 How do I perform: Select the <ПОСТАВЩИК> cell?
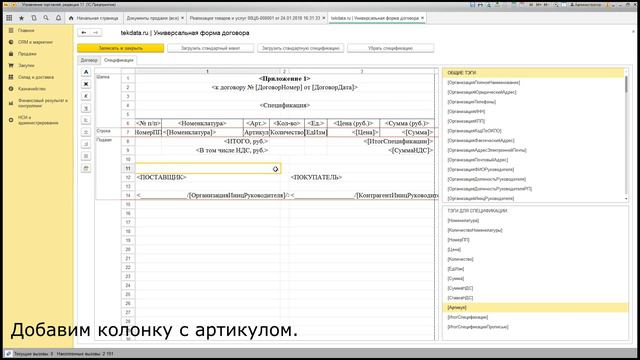(x=161, y=177)
